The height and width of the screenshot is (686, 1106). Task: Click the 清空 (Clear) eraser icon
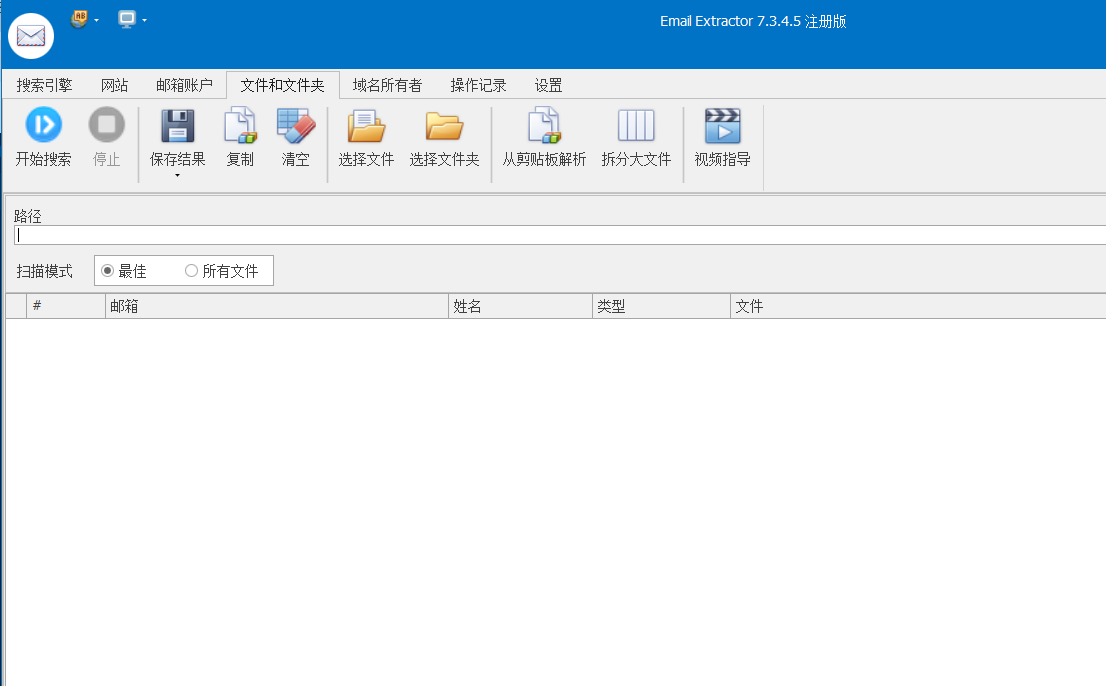pos(295,125)
